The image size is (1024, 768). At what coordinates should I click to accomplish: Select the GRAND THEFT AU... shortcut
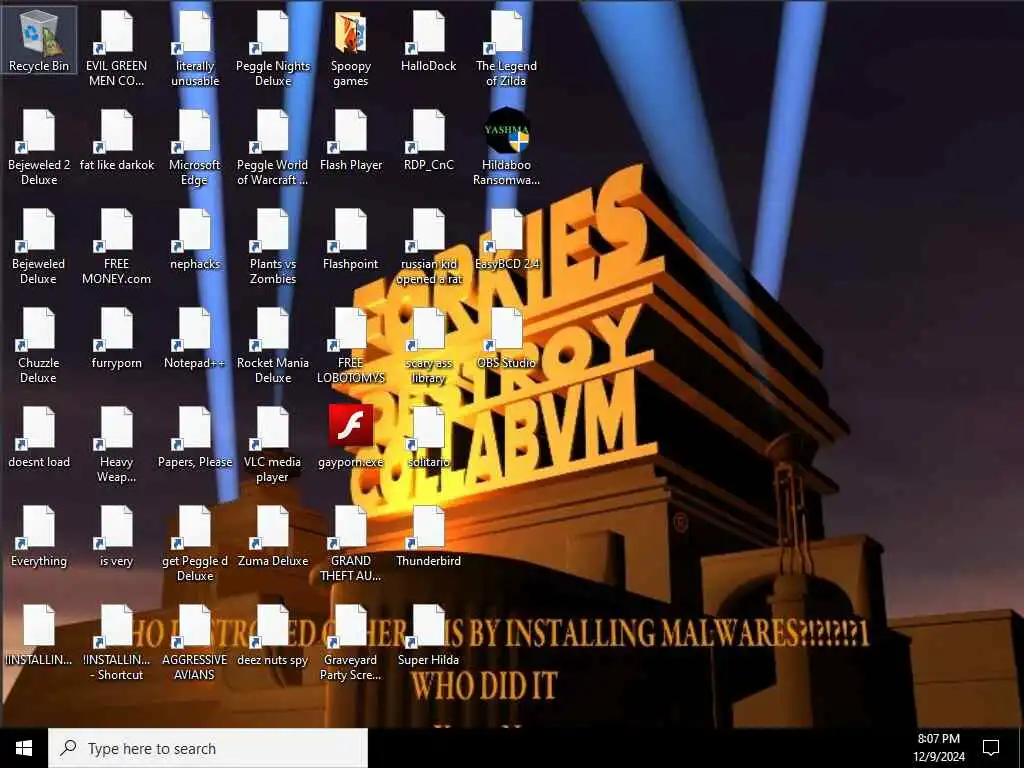(x=351, y=543)
